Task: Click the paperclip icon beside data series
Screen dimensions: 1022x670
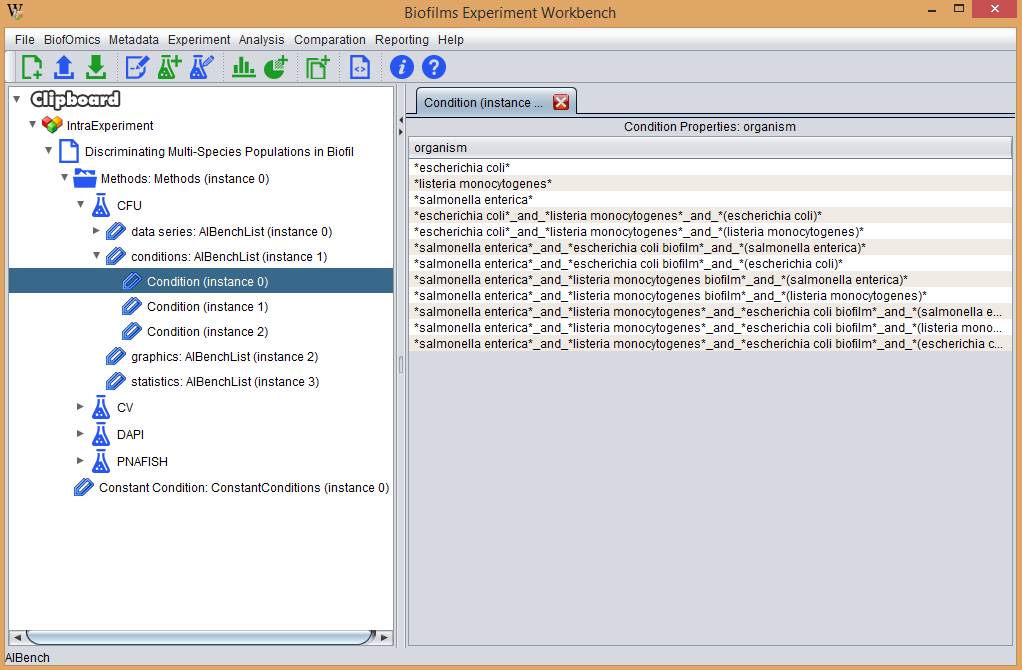Action: click(x=116, y=231)
